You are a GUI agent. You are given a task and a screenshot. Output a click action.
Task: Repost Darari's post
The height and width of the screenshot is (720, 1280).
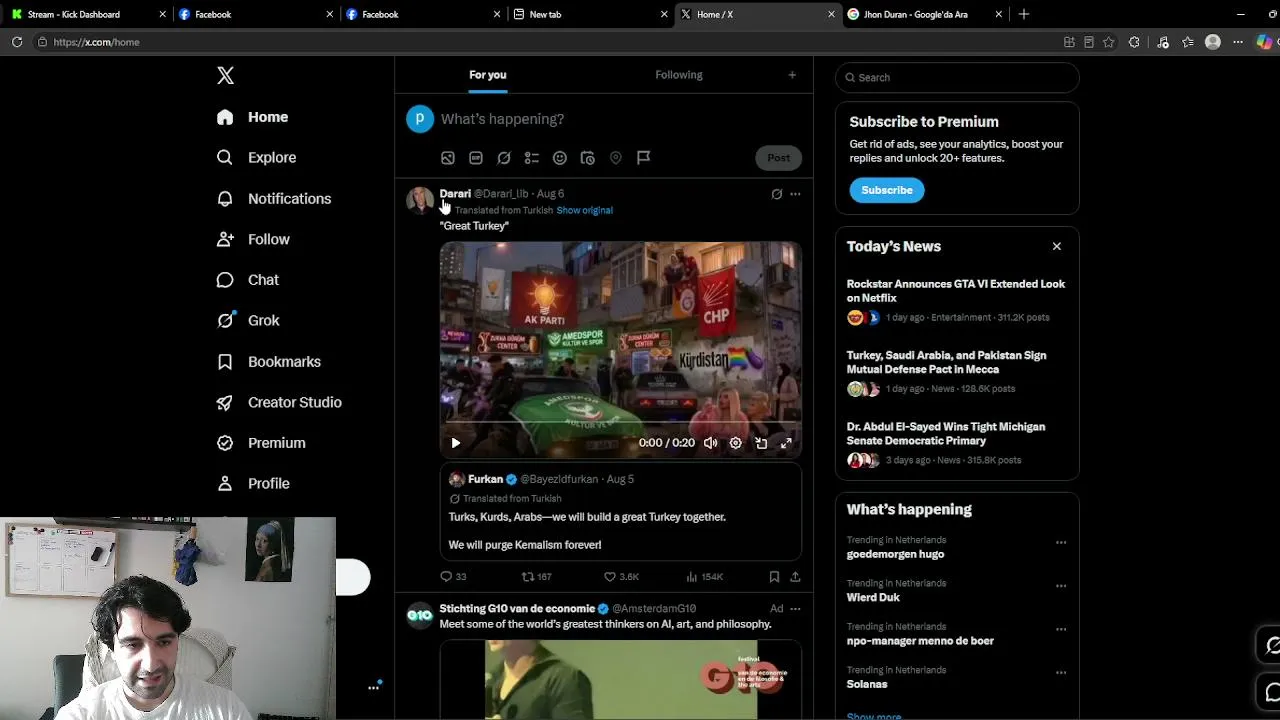pos(537,577)
